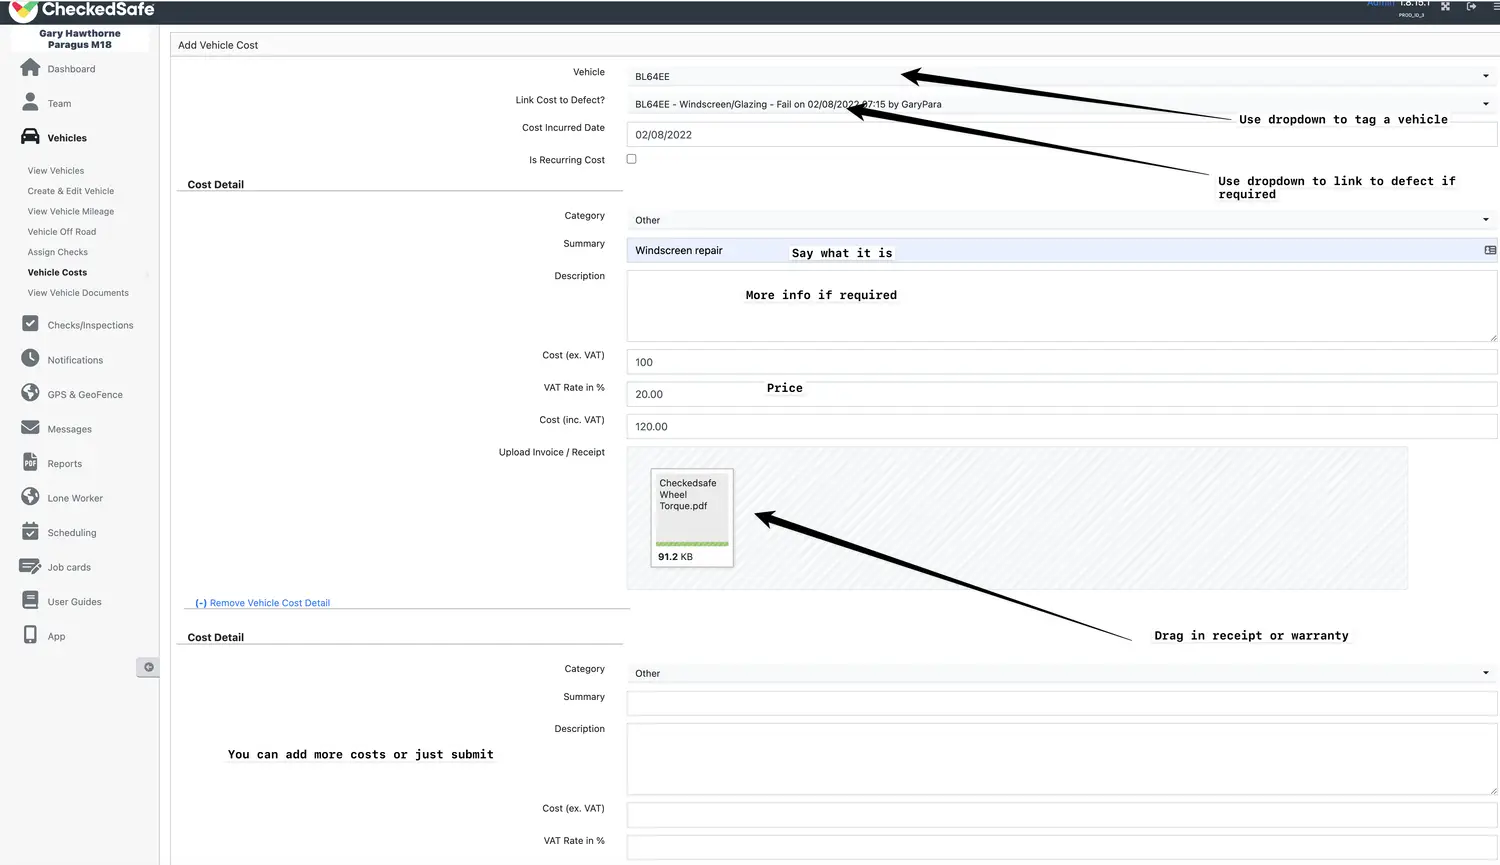Open the first Category dropdown set to Other
Viewport: 1500px width, 865px height.
[x=1060, y=220]
